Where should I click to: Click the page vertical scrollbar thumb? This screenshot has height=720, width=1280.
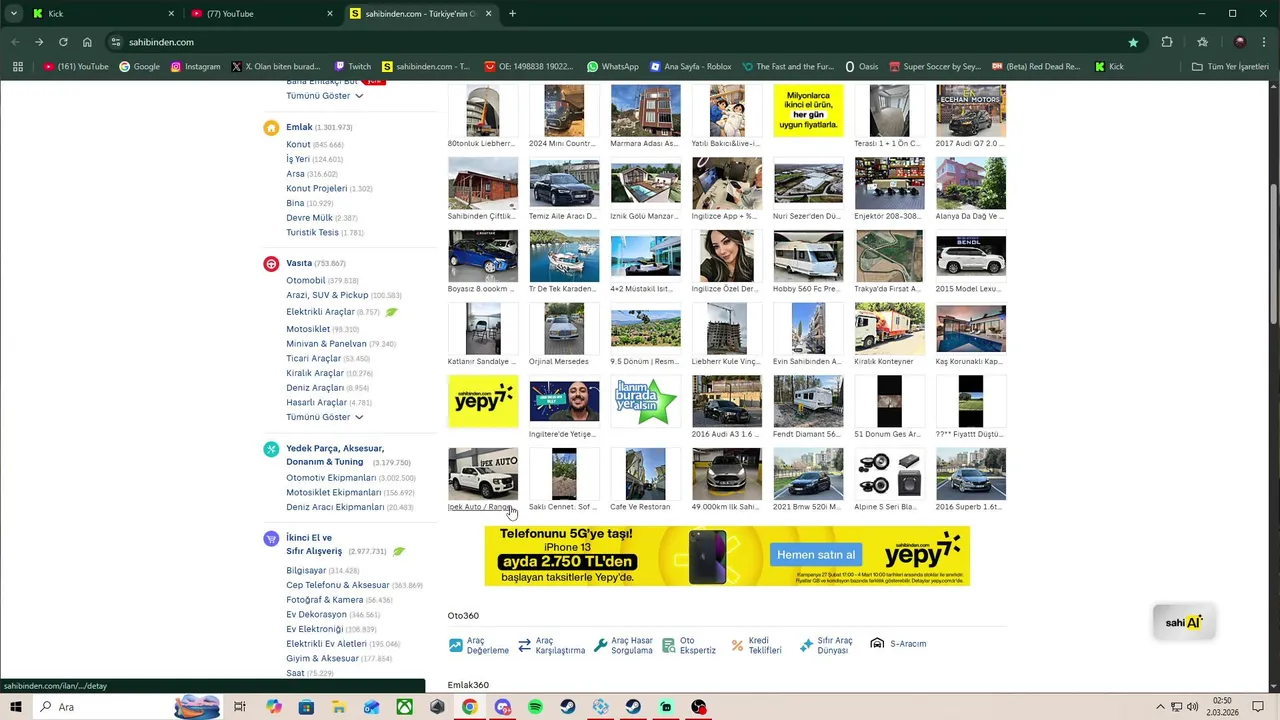pos(1274,253)
